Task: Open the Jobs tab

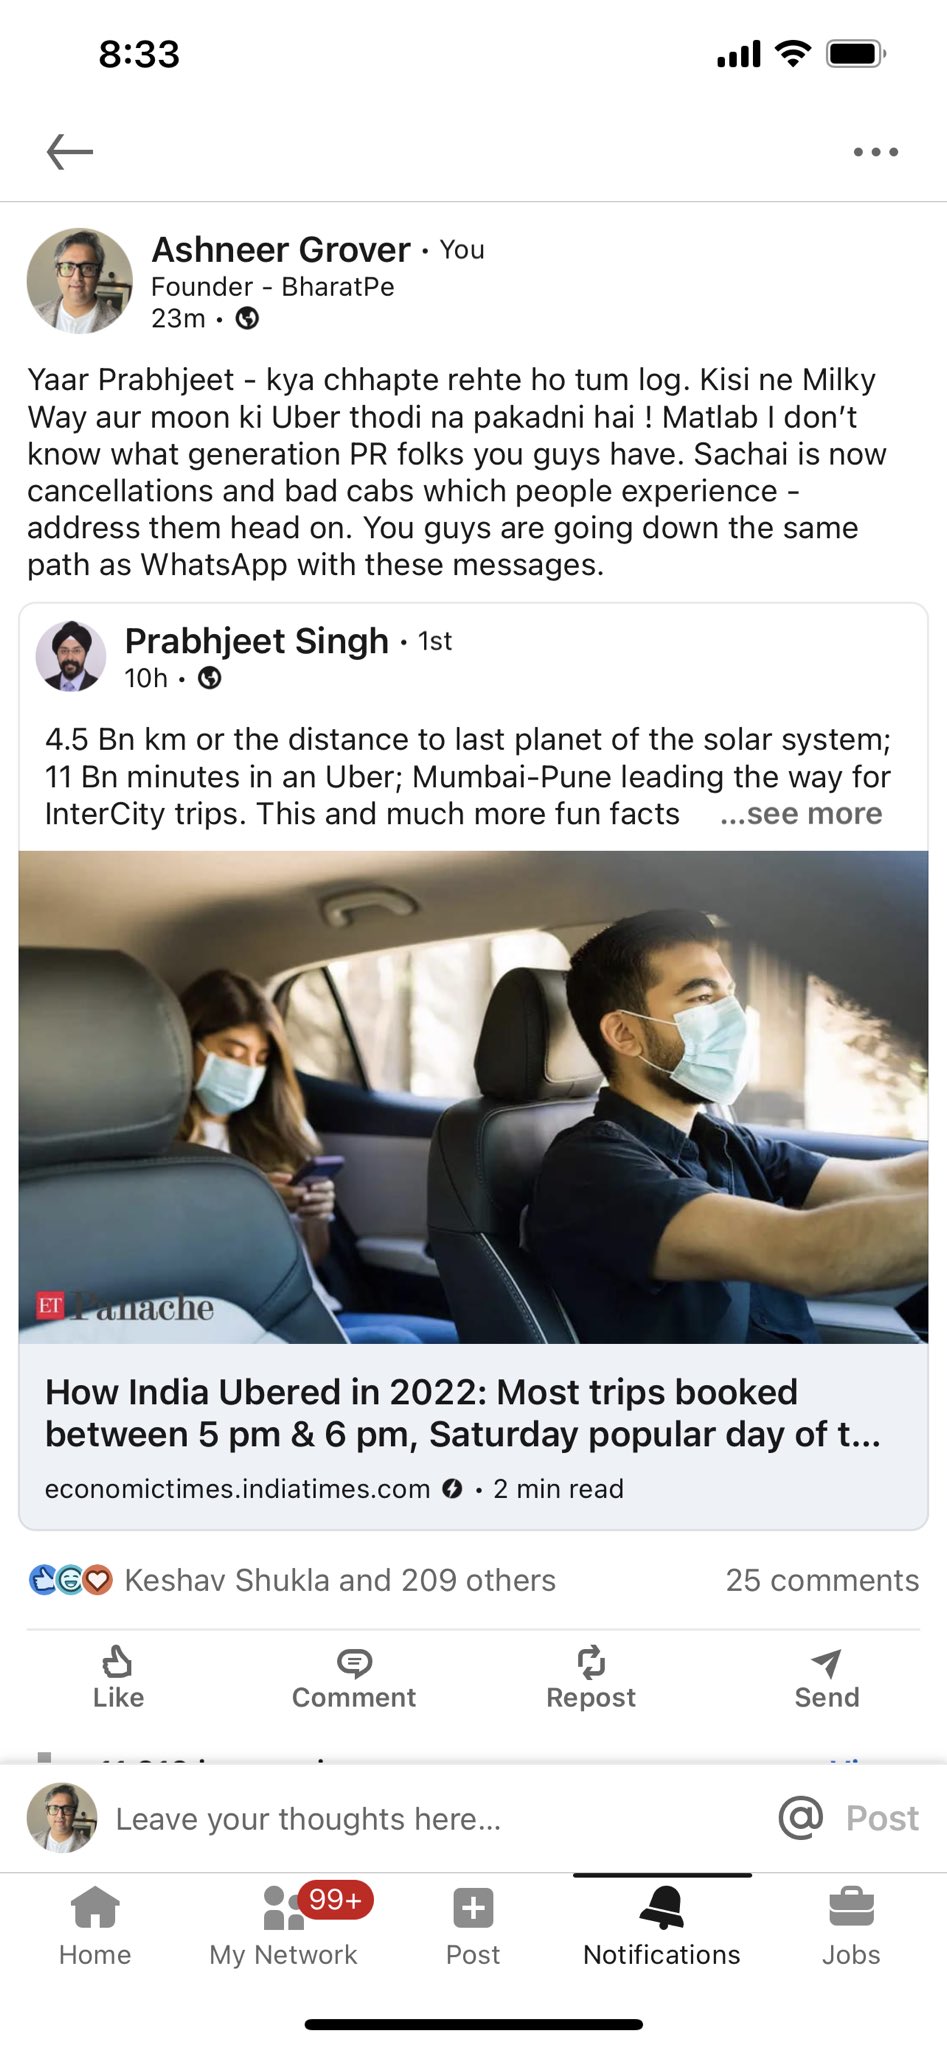Action: tap(851, 1927)
